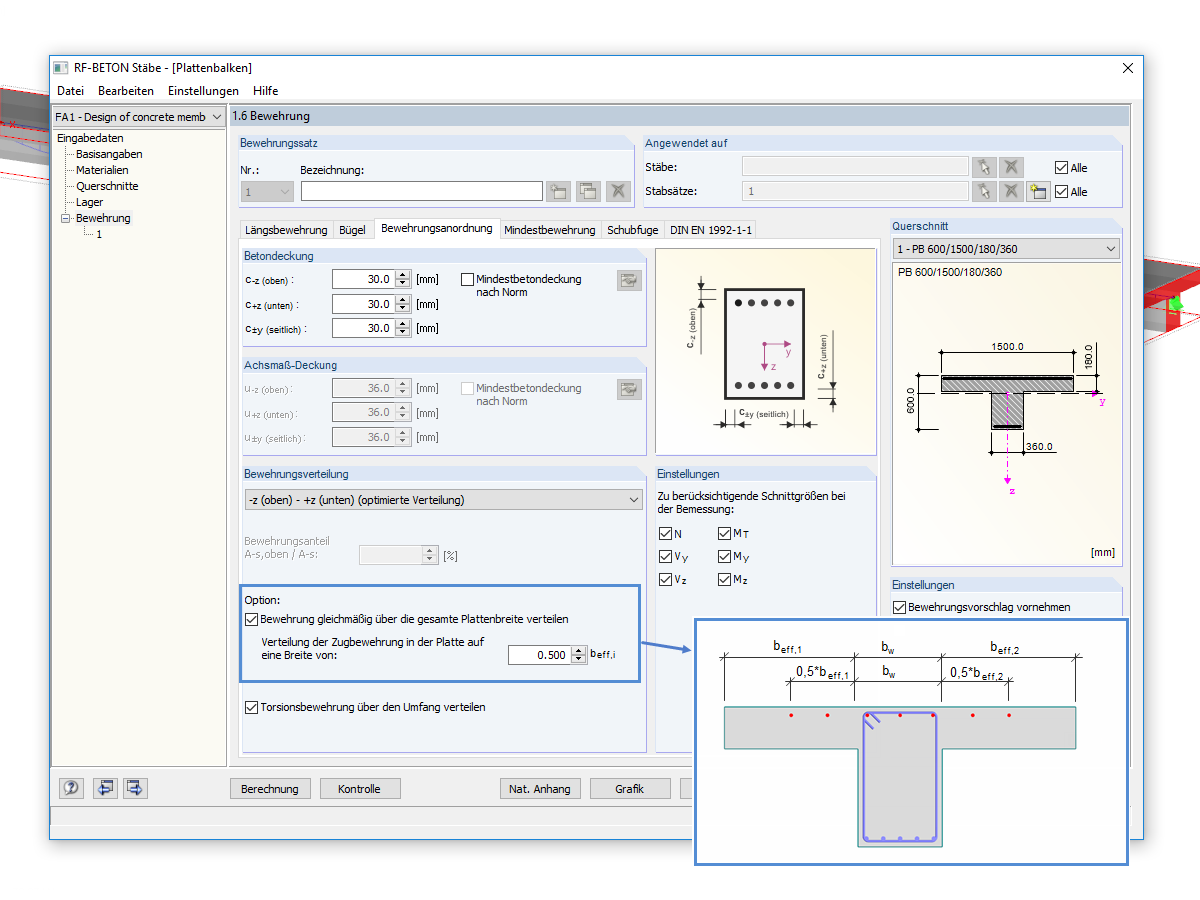Open the Datei menu

[71, 91]
